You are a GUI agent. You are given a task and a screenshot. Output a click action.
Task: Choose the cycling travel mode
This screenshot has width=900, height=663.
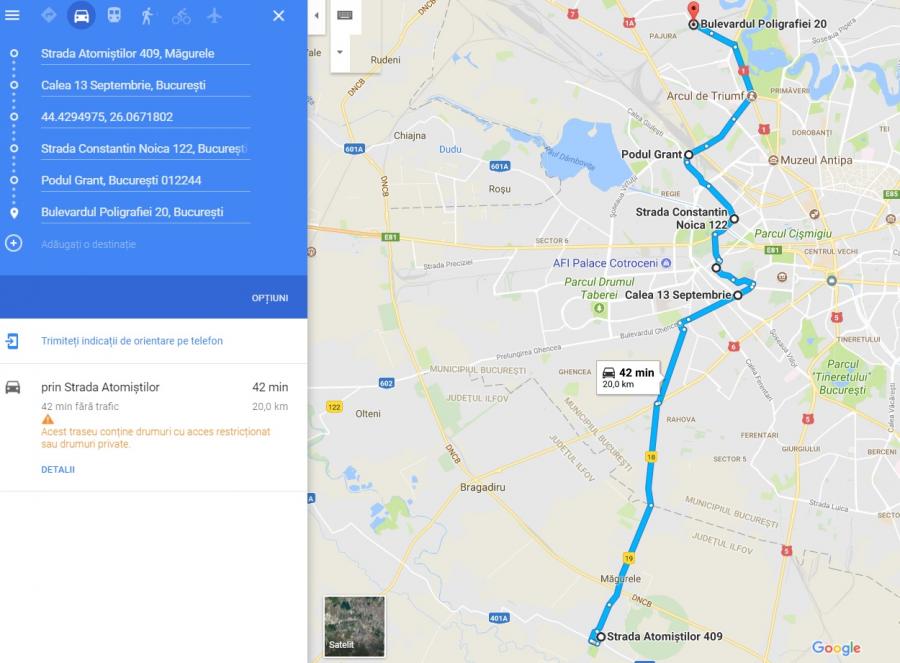point(181,15)
